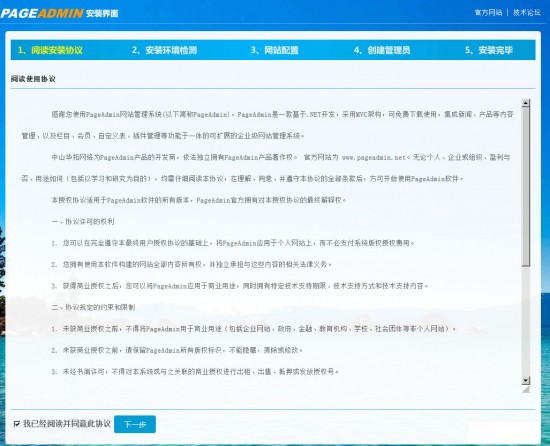This screenshot has width=550, height=446.
Task: Open the 技术论坛 link
Action: (527, 13)
